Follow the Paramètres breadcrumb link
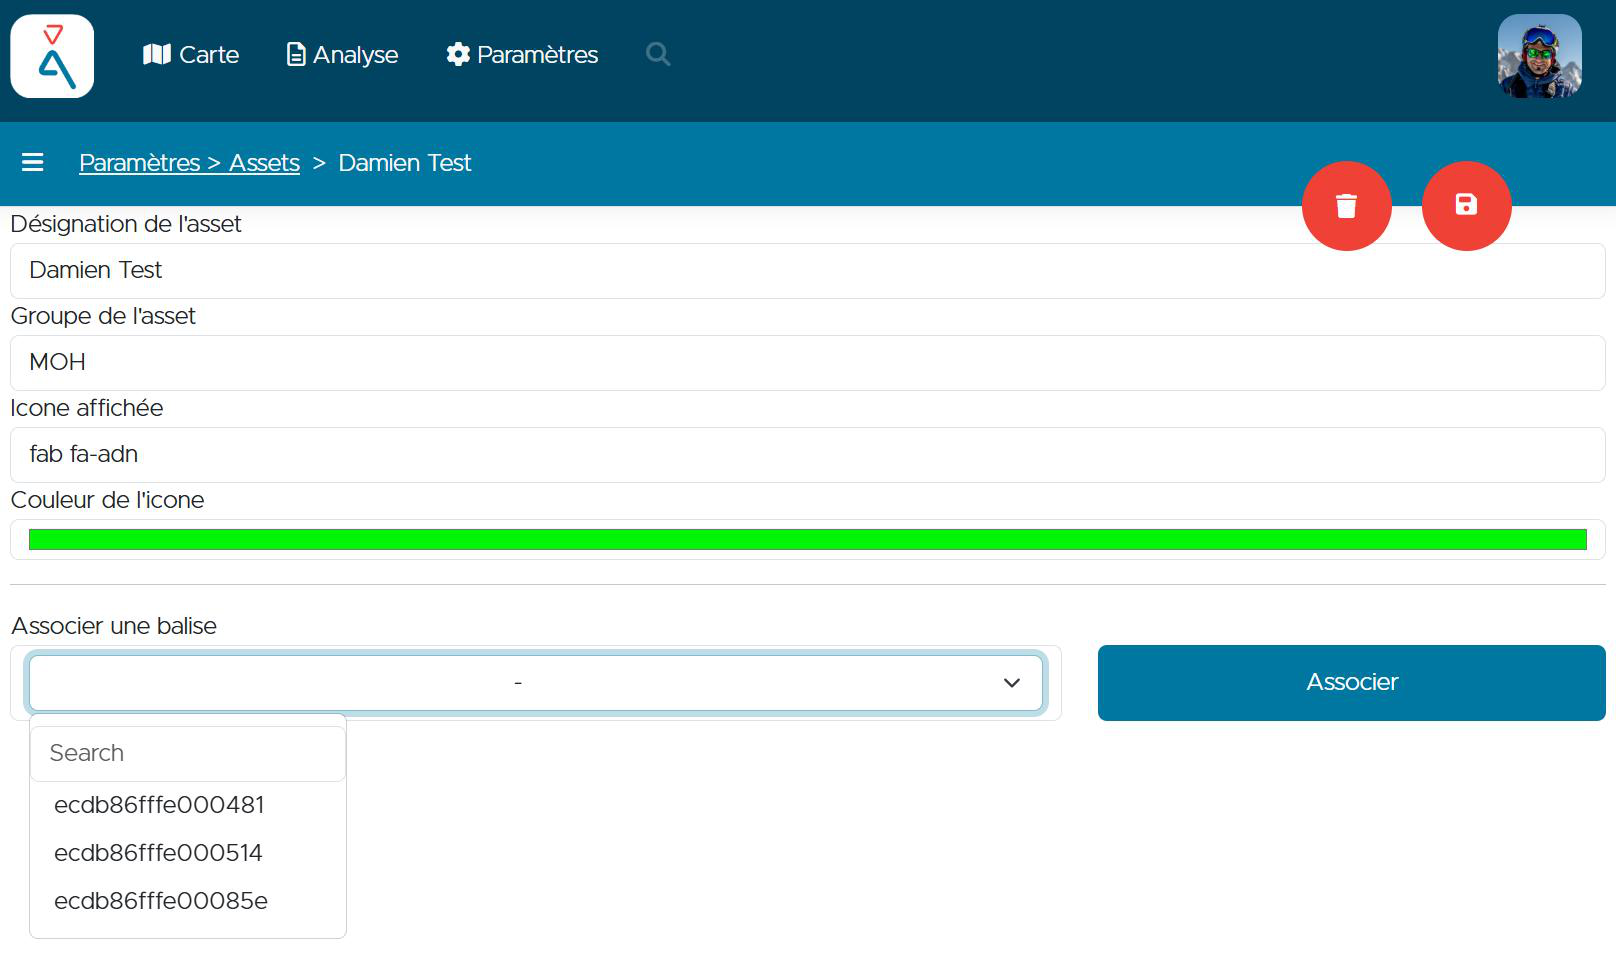This screenshot has height=959, width=1616. (140, 163)
